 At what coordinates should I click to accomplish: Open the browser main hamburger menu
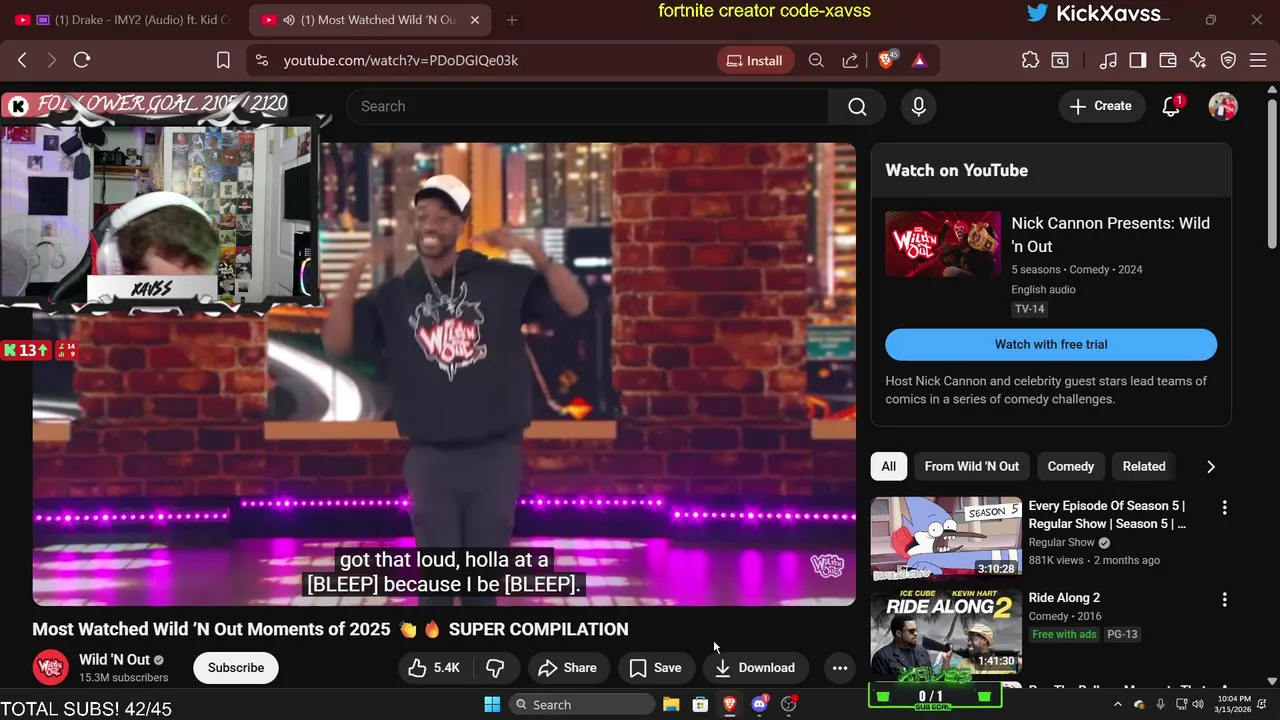coord(1258,60)
